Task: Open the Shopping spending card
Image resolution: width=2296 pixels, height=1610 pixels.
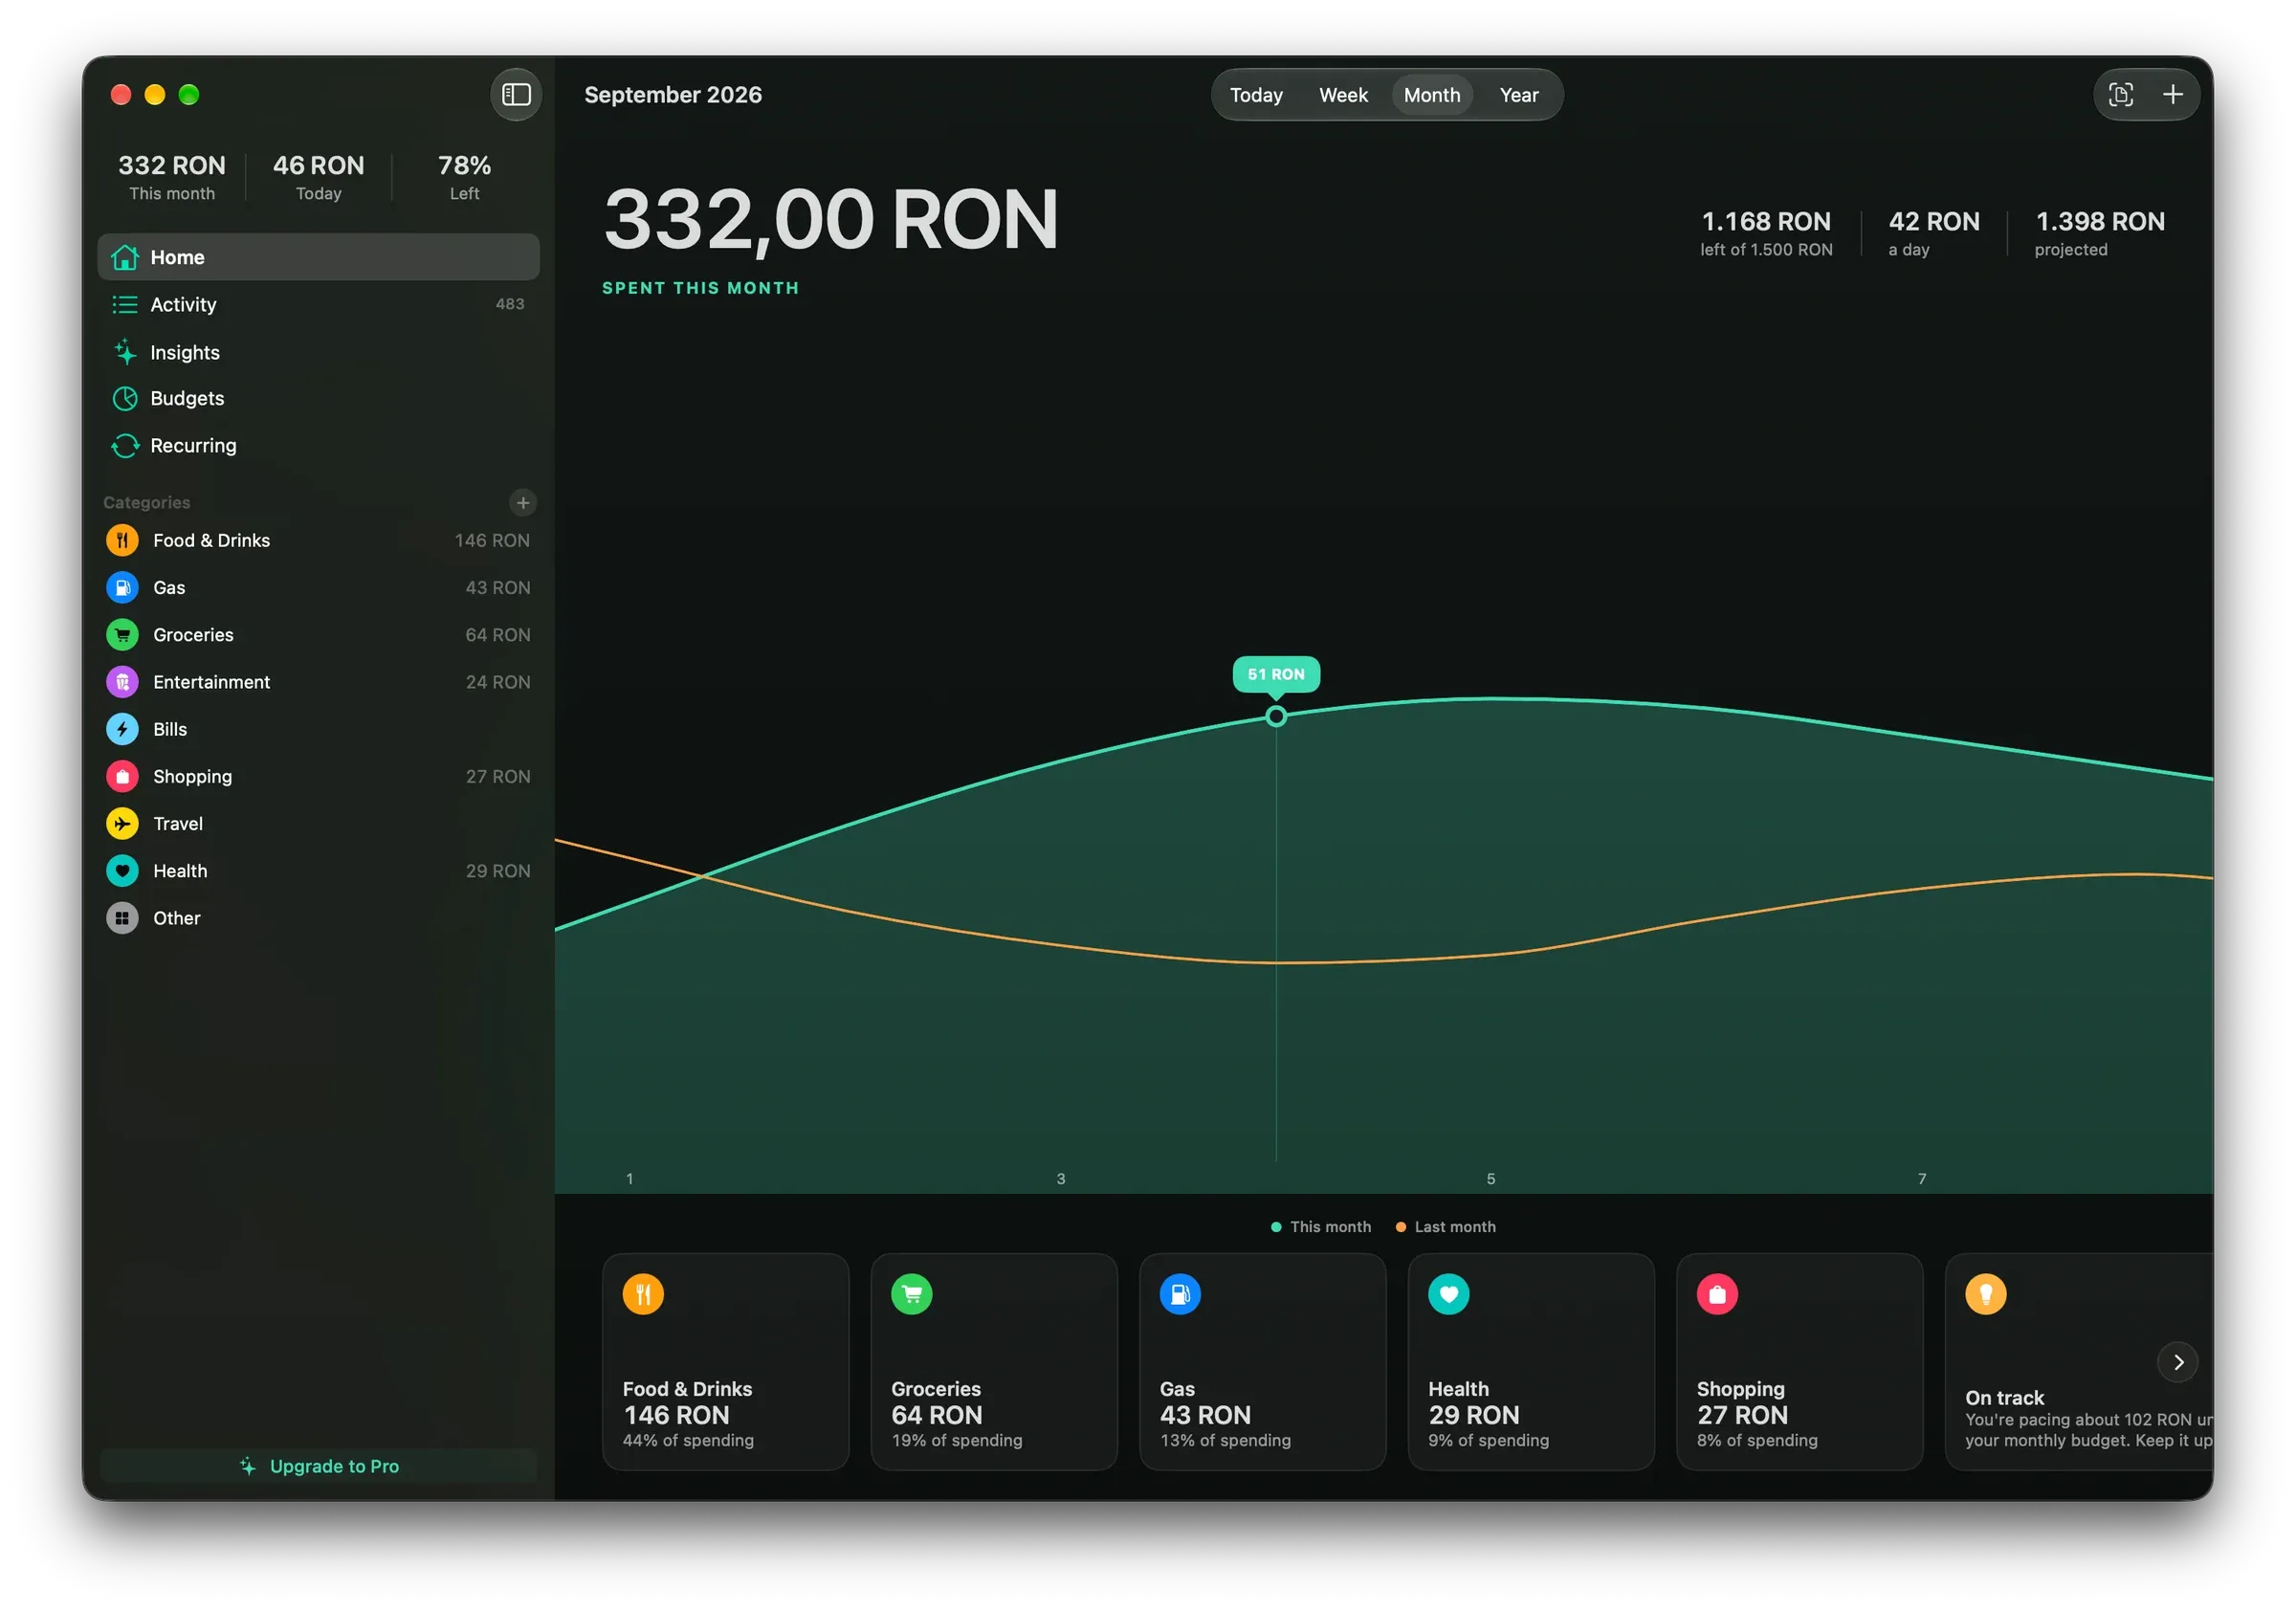Action: pyautogui.click(x=1800, y=1362)
